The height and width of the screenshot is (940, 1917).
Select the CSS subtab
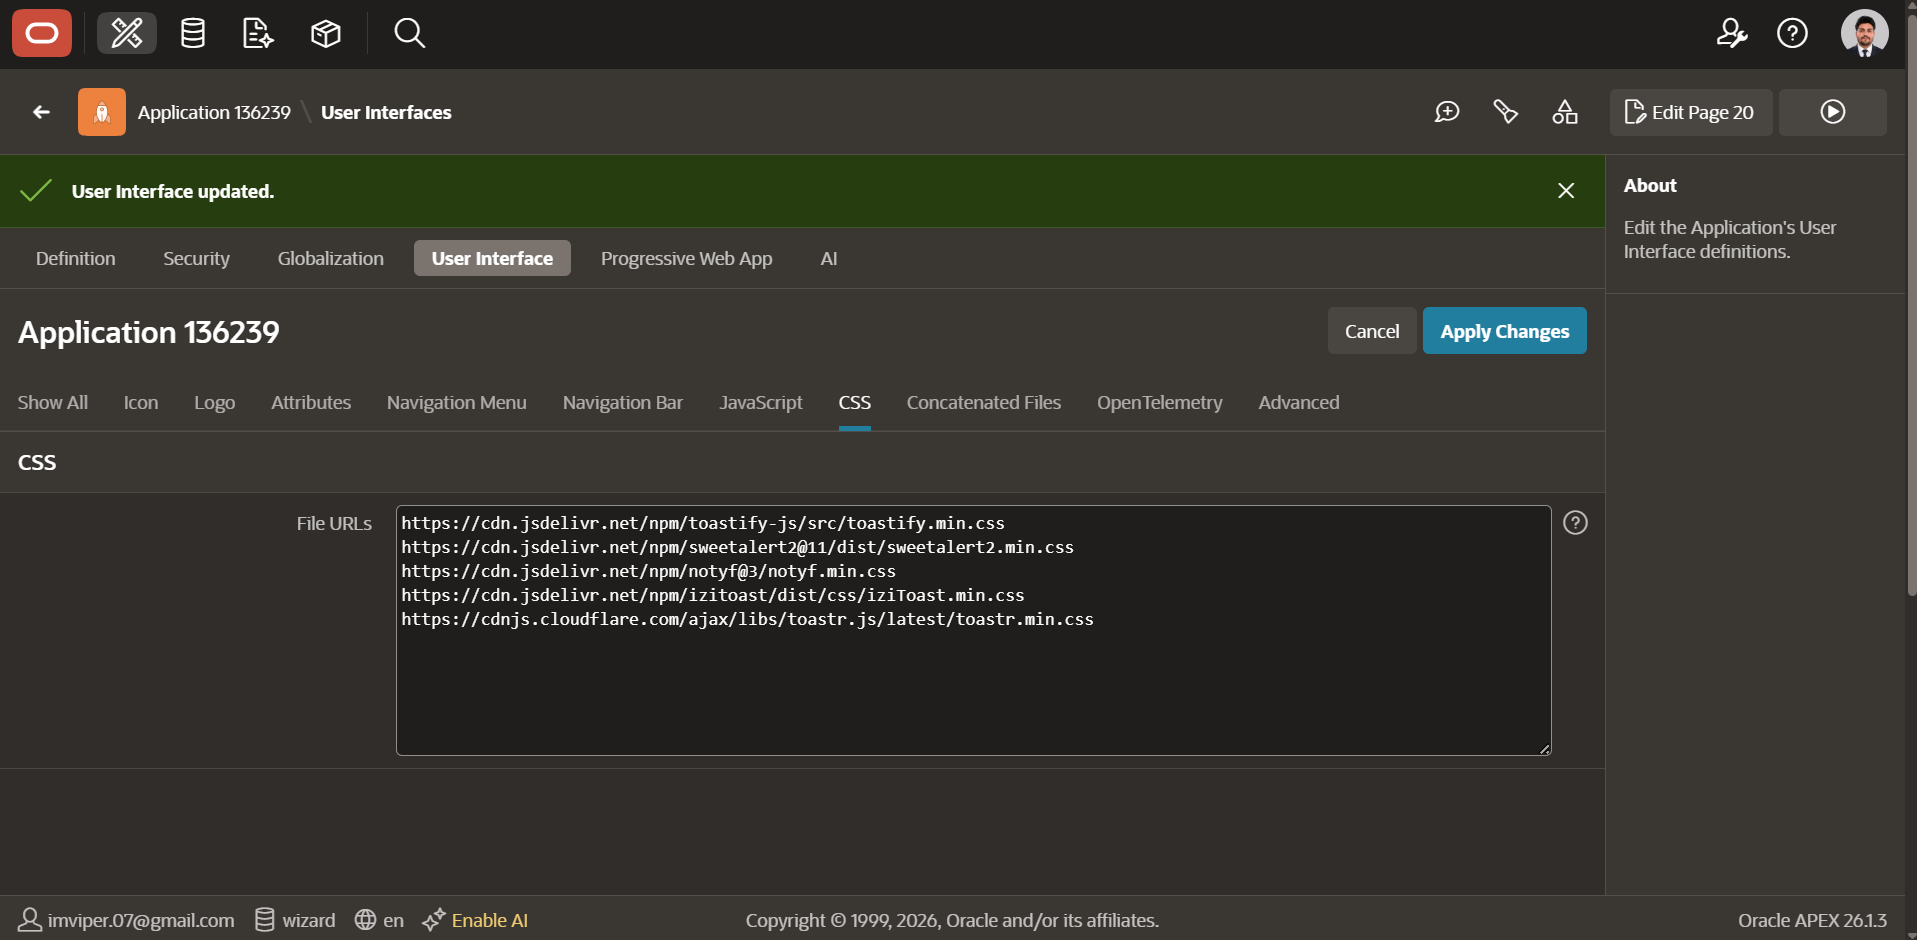[855, 402]
